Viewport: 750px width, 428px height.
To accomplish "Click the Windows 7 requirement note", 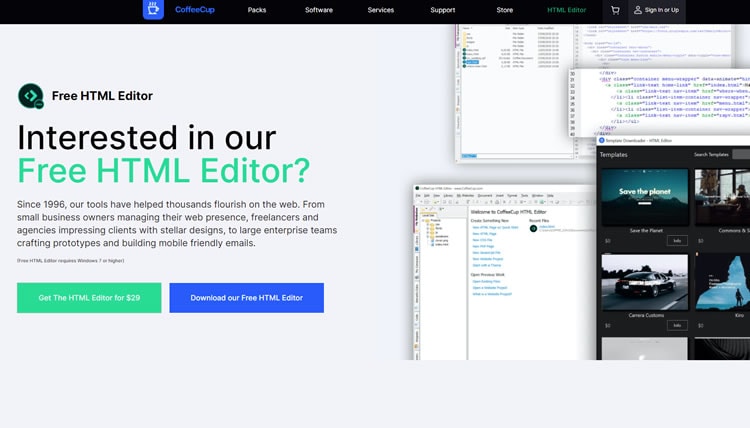I will coord(70,261).
